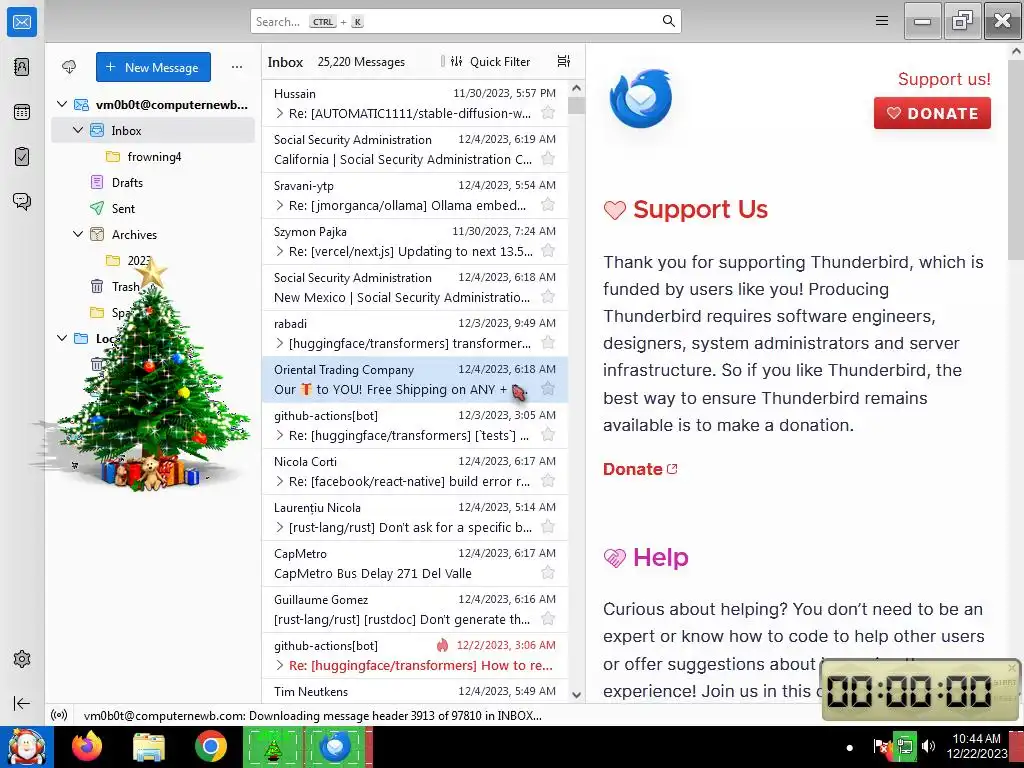Screen dimensions: 1024x768
Task: Collapse the Local Folders tree
Action: tap(62, 338)
